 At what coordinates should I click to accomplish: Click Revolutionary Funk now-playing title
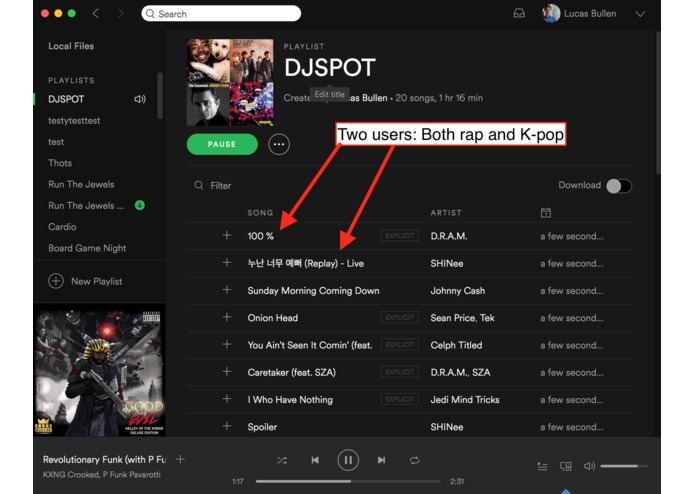tap(104, 459)
